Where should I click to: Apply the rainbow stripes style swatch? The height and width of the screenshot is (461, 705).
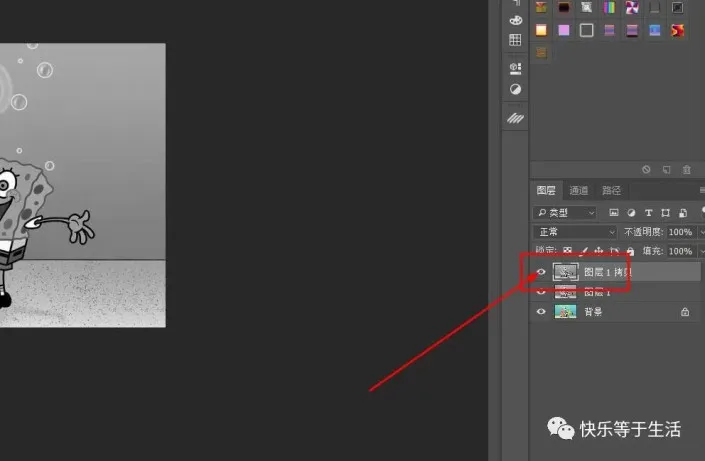click(x=609, y=7)
